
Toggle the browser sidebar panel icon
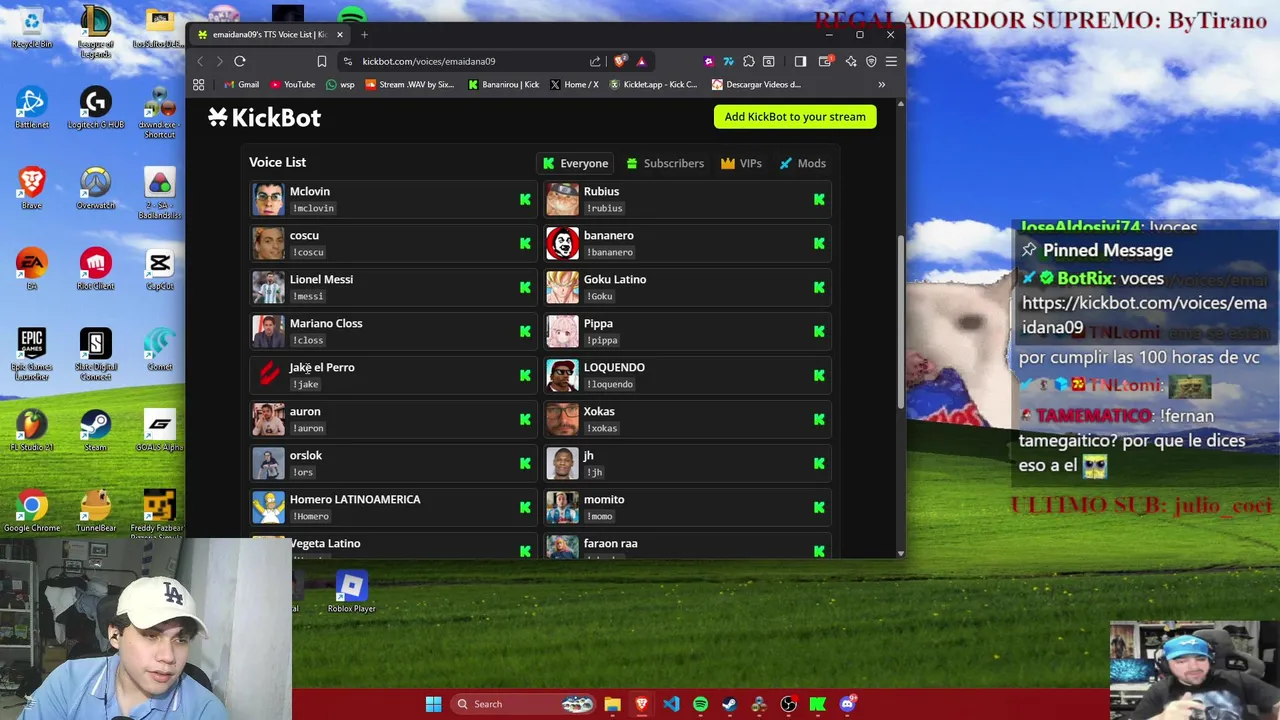pyautogui.click(x=800, y=61)
